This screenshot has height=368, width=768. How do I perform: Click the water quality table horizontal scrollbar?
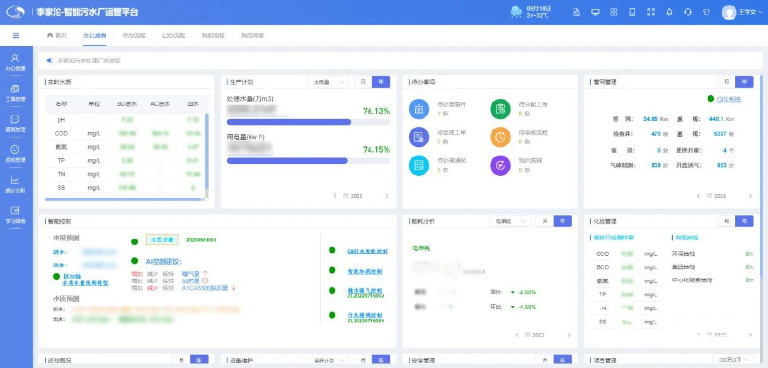point(123,199)
